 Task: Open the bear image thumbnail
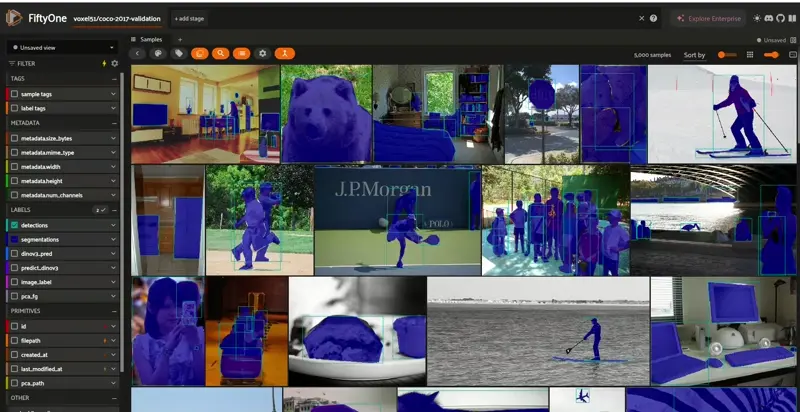[327, 114]
